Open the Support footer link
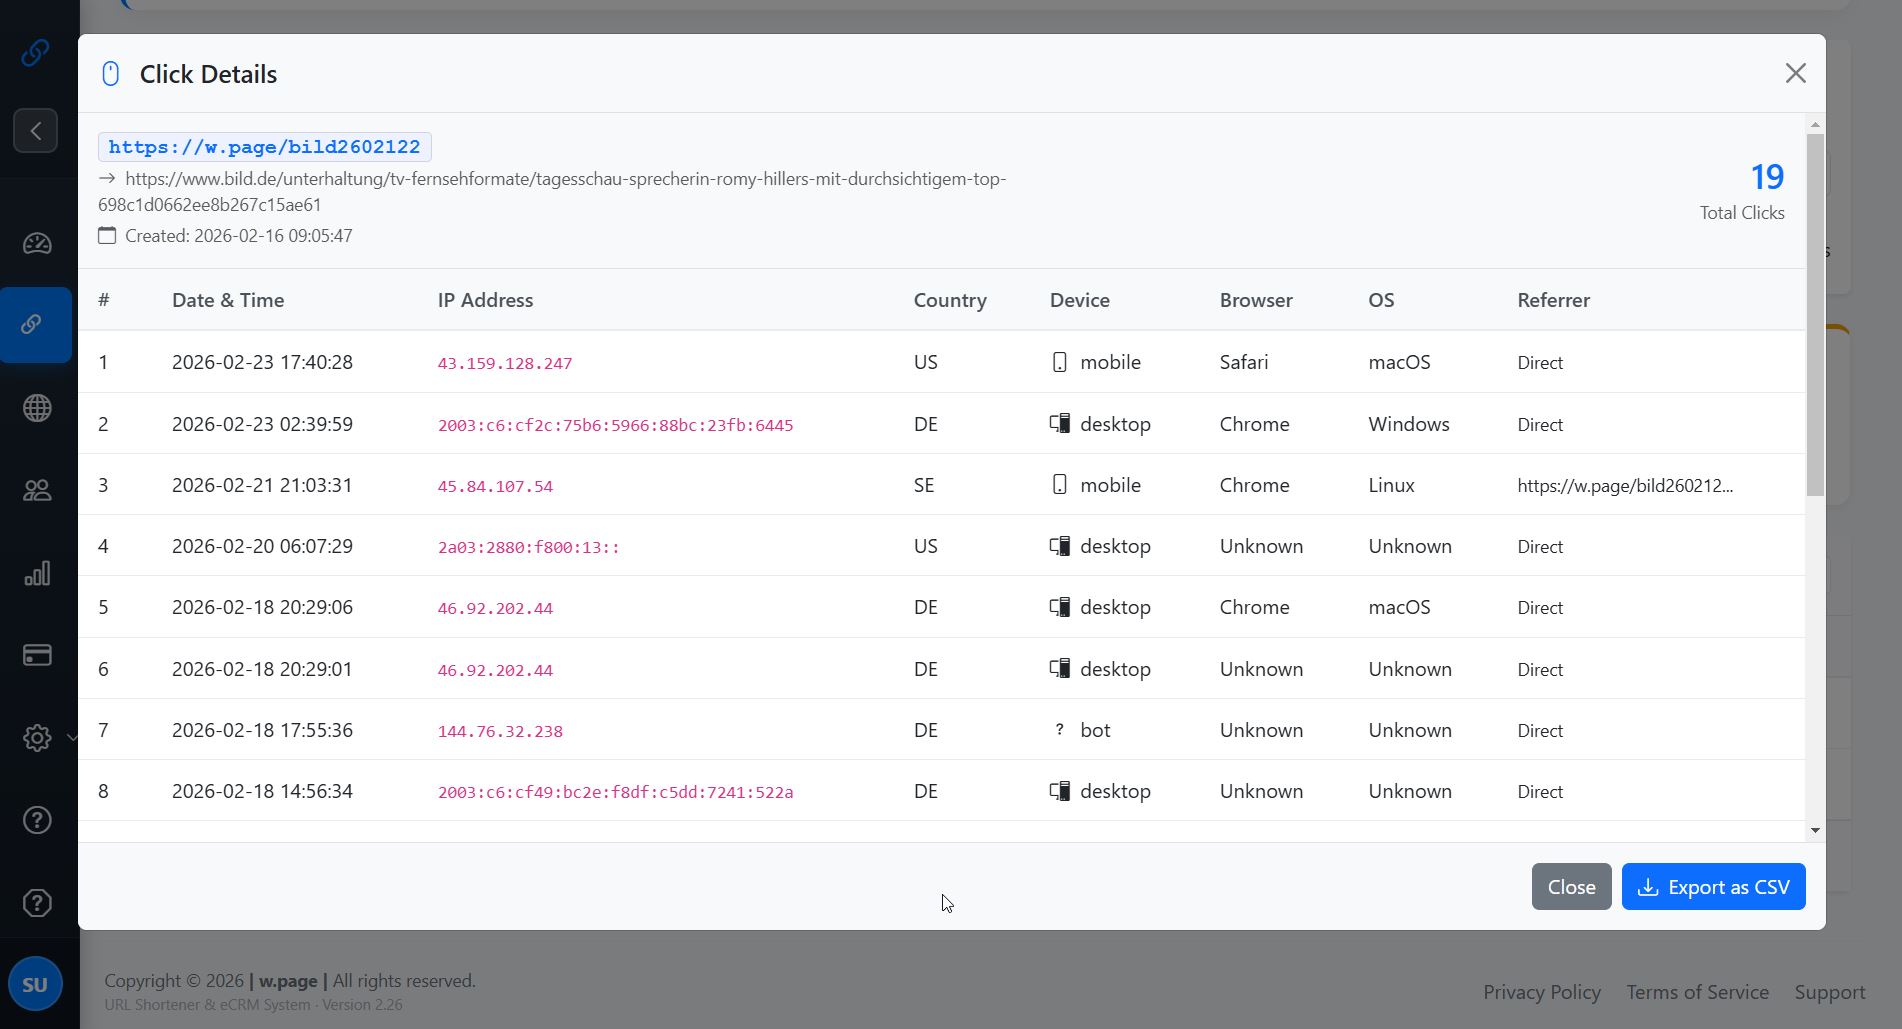 pyautogui.click(x=1830, y=991)
